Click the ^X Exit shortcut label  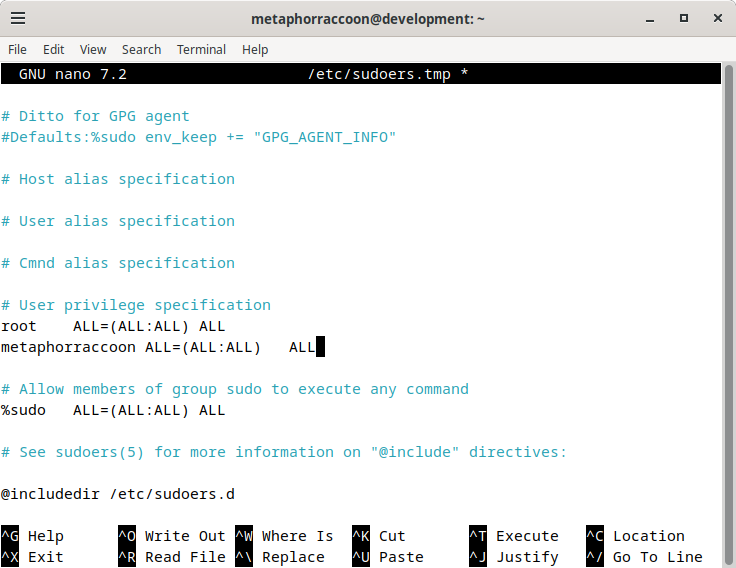pyautogui.click(x=33, y=557)
